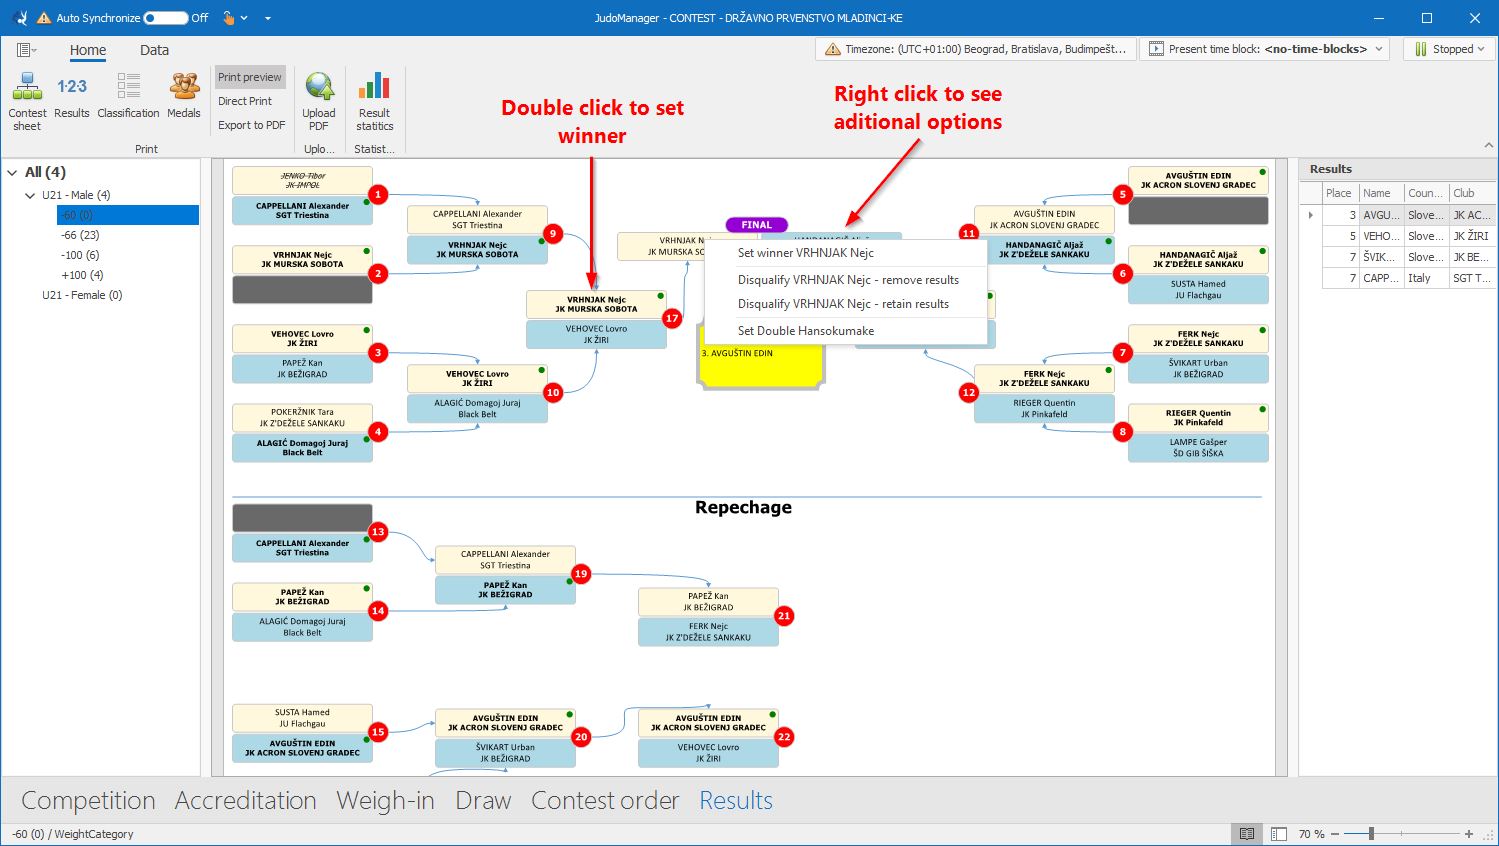Click the Upload PDF globe icon

319,87
